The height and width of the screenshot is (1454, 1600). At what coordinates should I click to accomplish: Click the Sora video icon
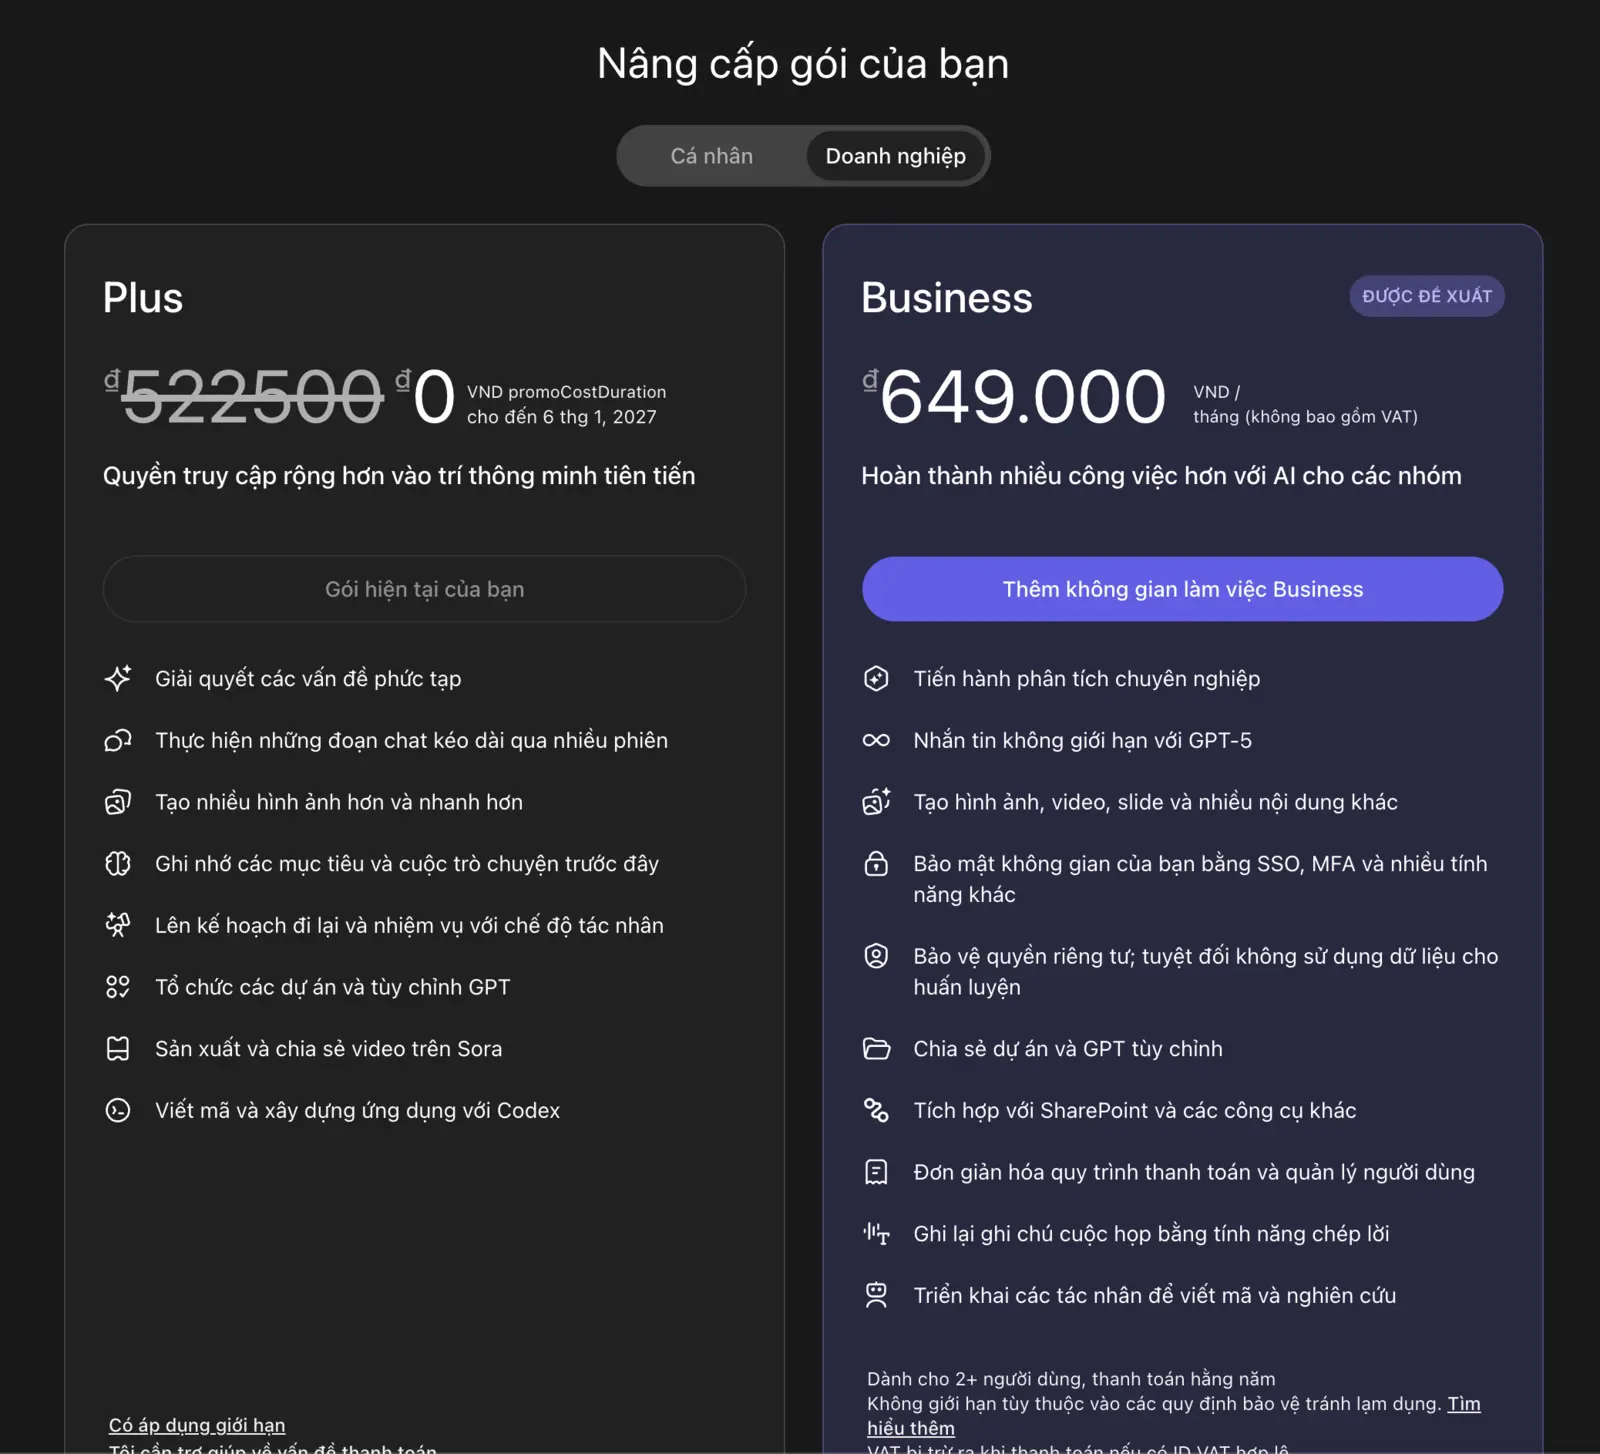118,1049
